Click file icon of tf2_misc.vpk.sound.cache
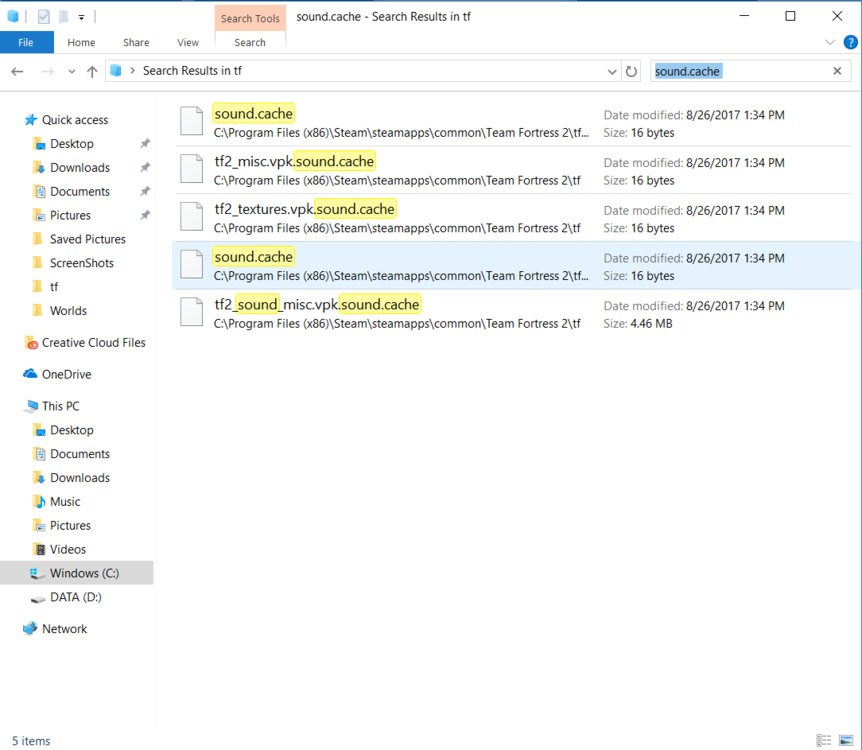Viewport: 862px width, 750px height. [x=192, y=169]
